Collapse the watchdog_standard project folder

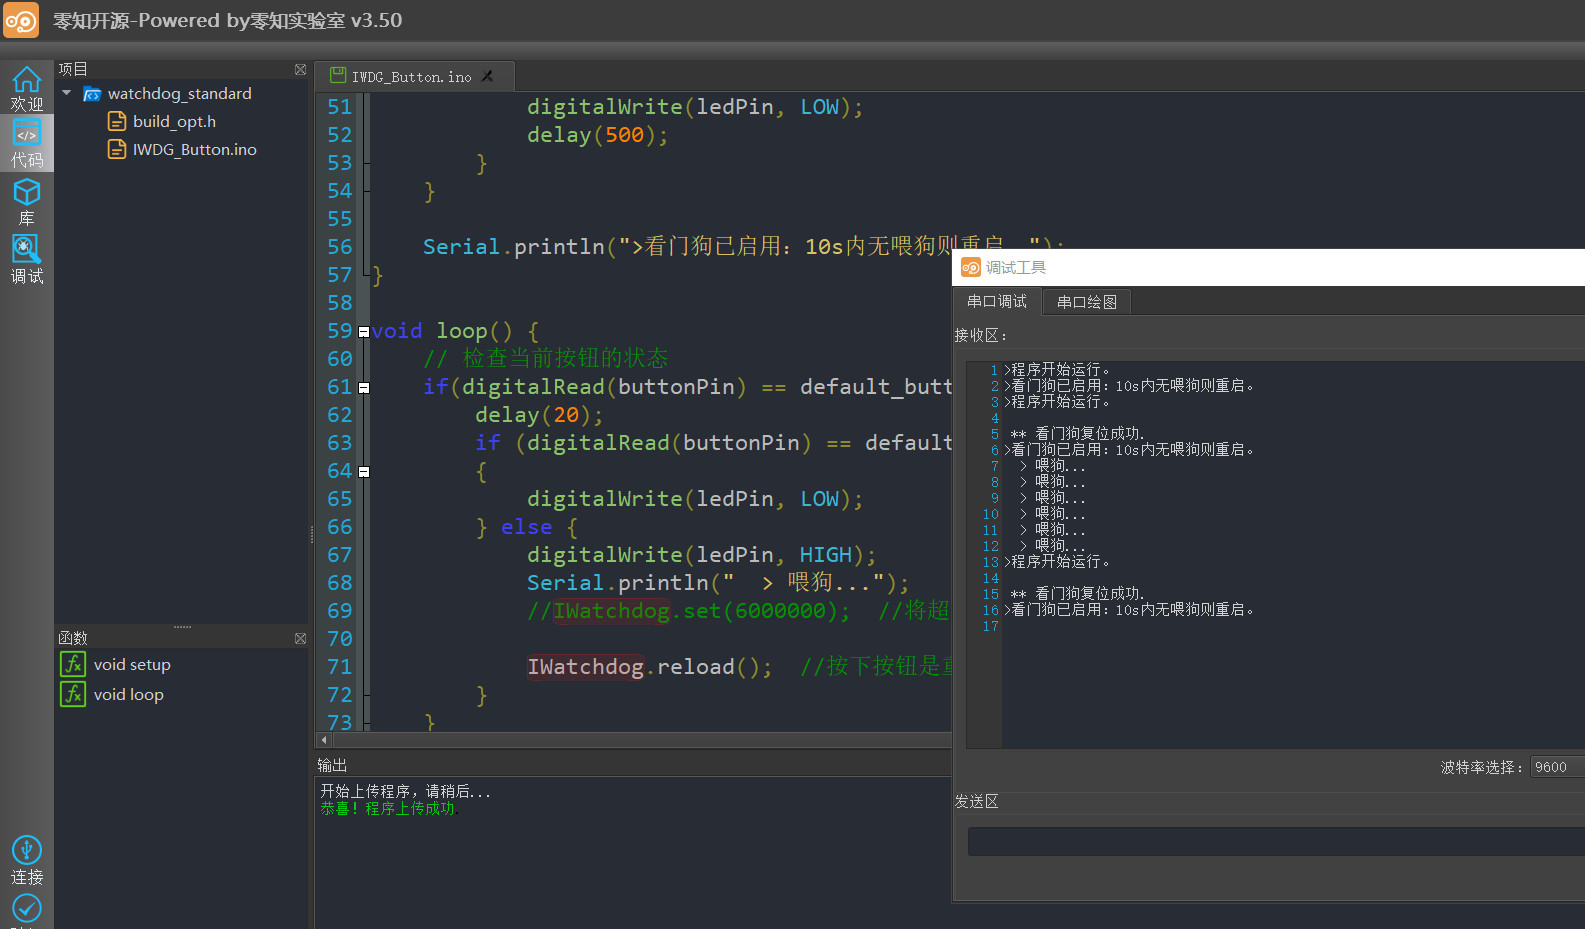67,93
